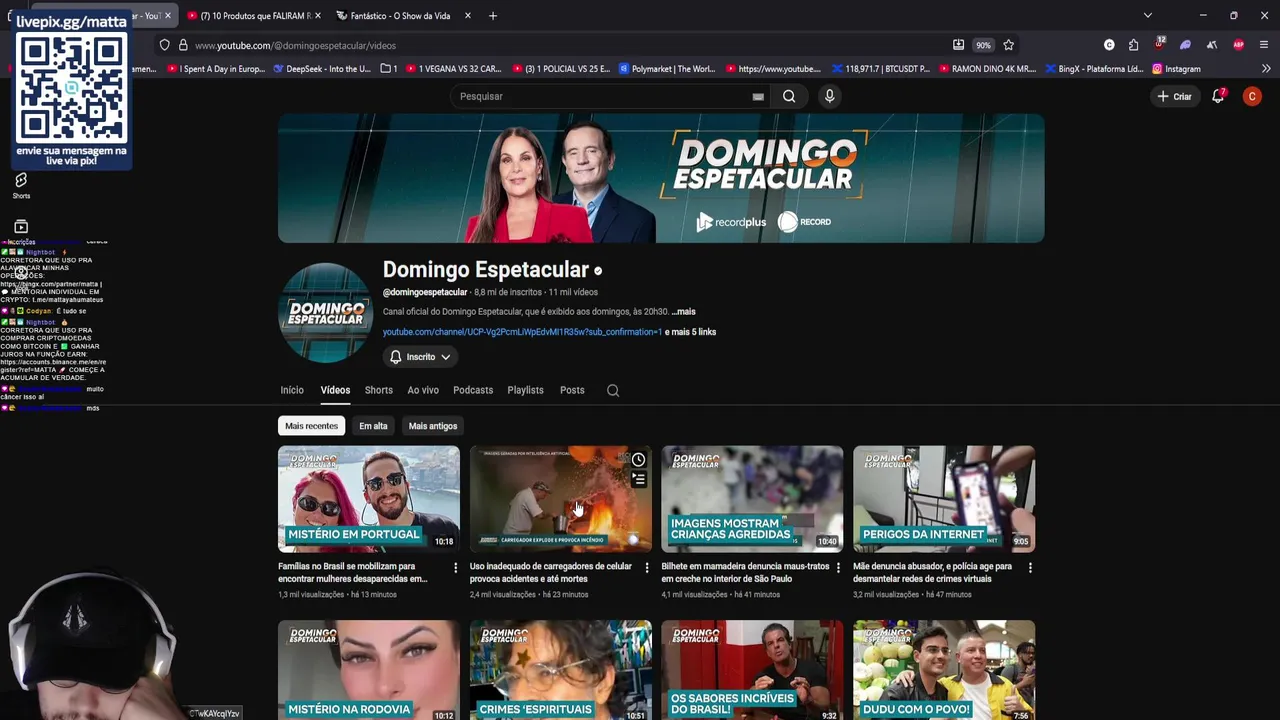Viewport: 1280px width, 720px height.
Task: Open 'Mãe denuncia abusador' video title
Action: tap(932, 572)
